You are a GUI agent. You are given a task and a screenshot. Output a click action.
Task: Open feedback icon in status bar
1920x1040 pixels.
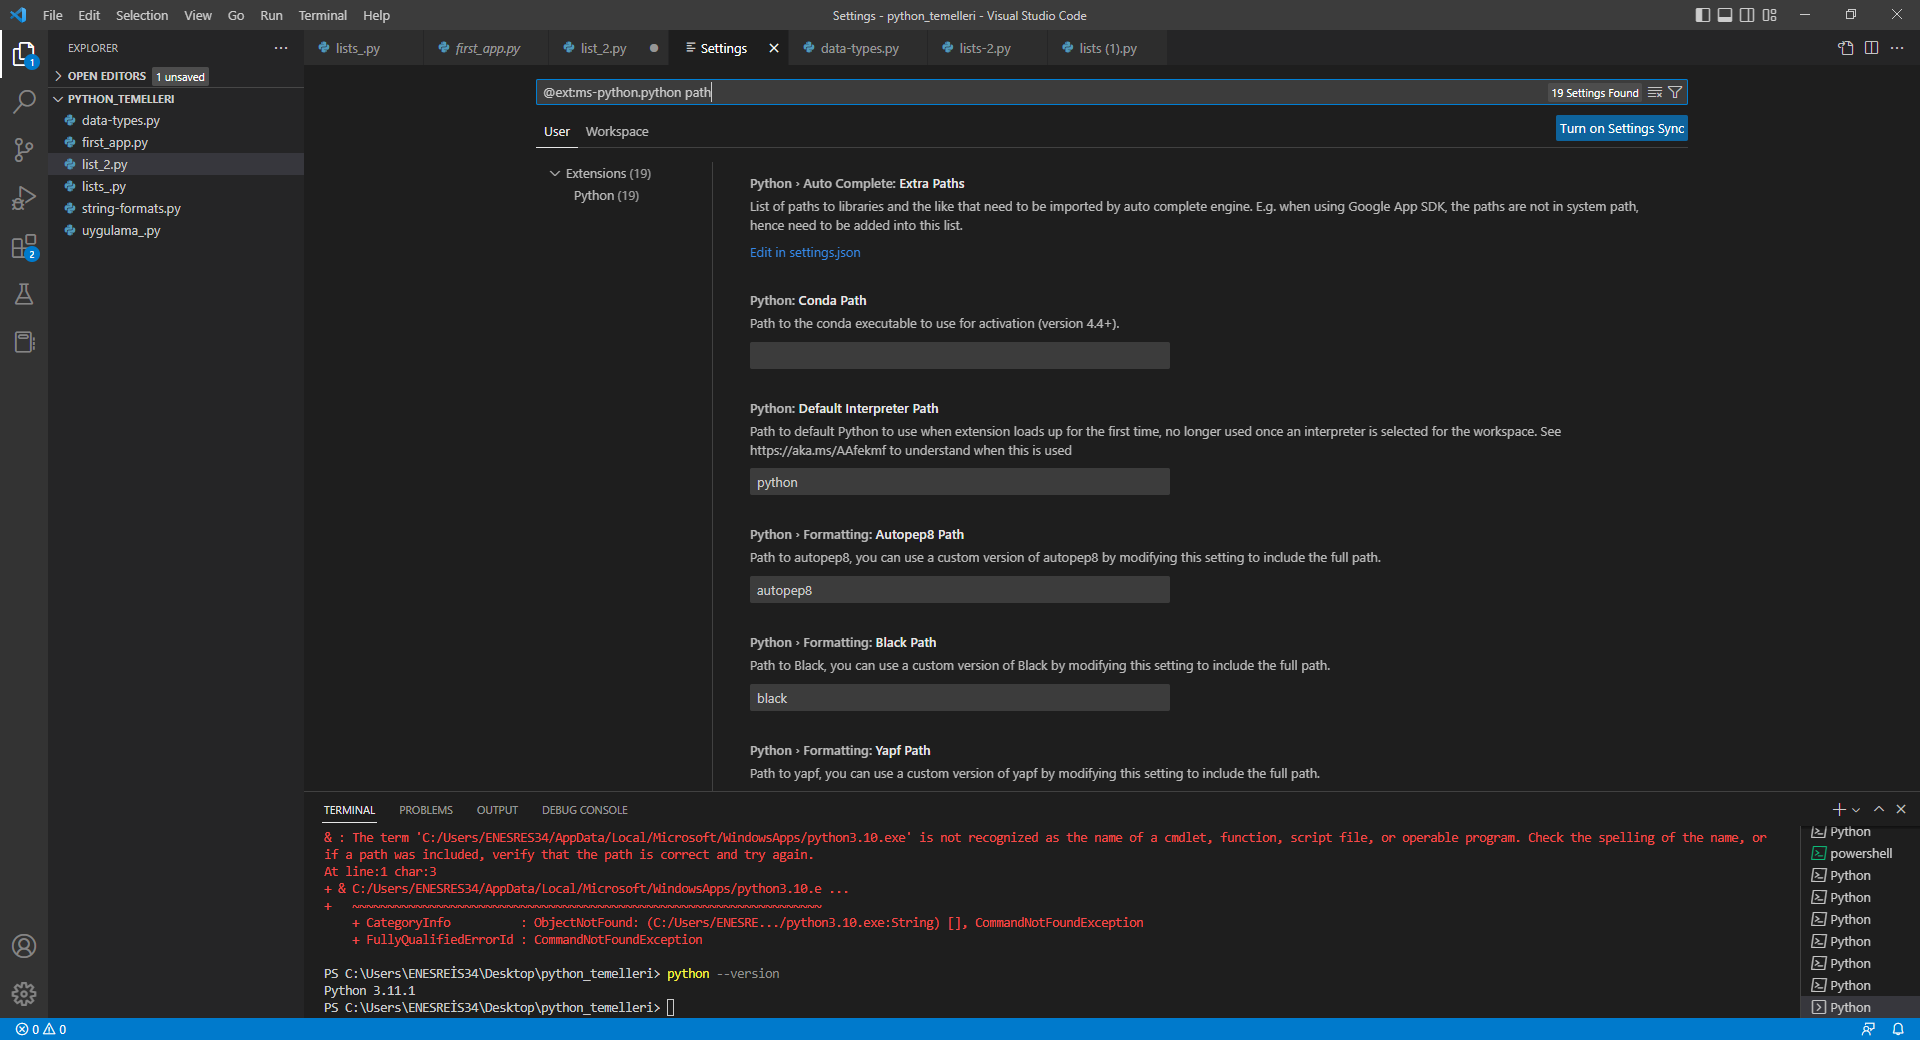(1868, 1029)
